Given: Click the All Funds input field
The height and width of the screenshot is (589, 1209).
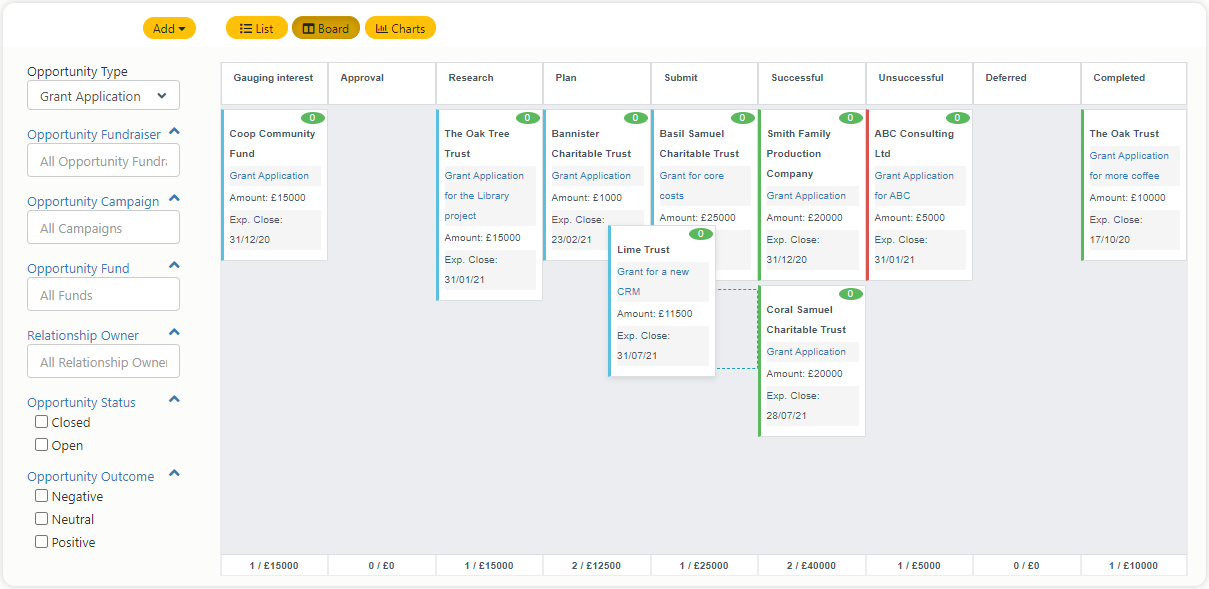Looking at the screenshot, I should click(x=104, y=295).
